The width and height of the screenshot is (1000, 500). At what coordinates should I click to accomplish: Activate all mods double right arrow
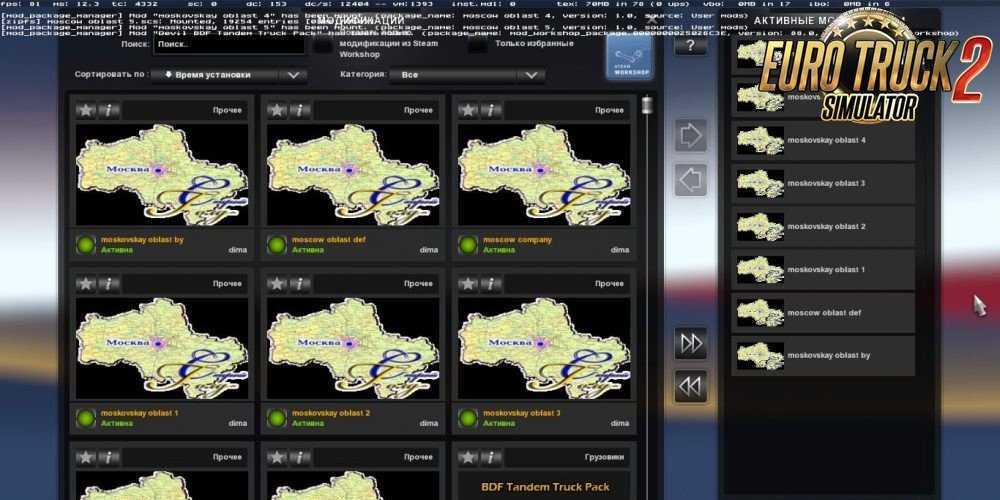pos(691,343)
